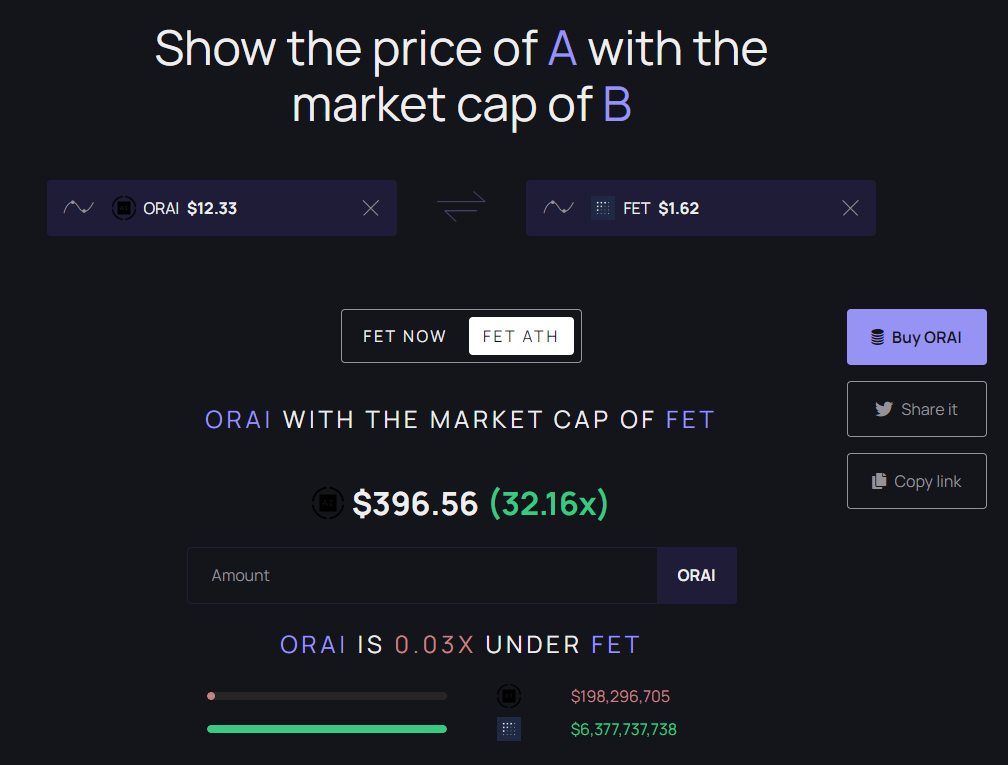The width and height of the screenshot is (1008, 765).
Task: Click the ORAI unit label beside Amount
Action: point(696,575)
